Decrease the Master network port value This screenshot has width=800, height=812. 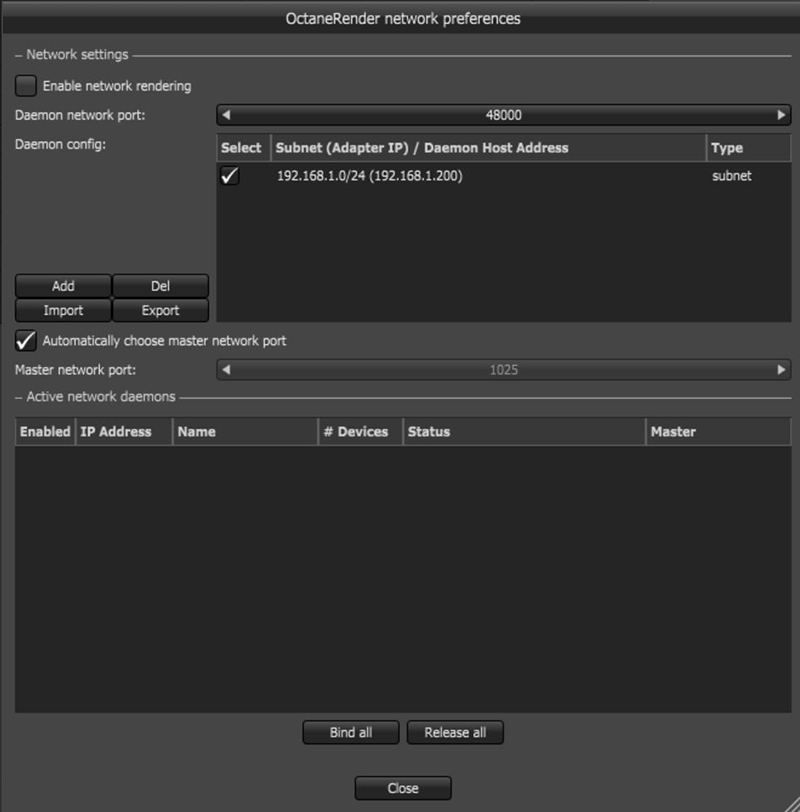tap(226, 370)
